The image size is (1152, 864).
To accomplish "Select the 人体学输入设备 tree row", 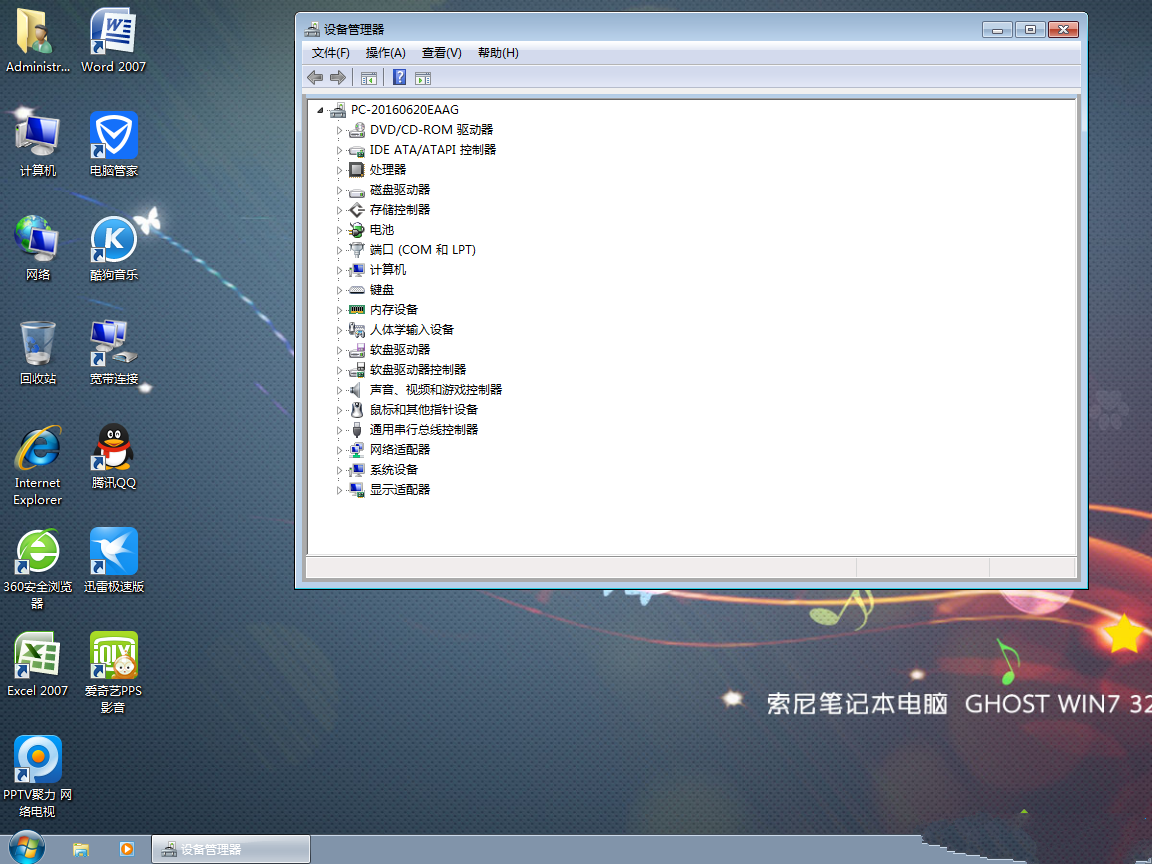I will point(411,330).
